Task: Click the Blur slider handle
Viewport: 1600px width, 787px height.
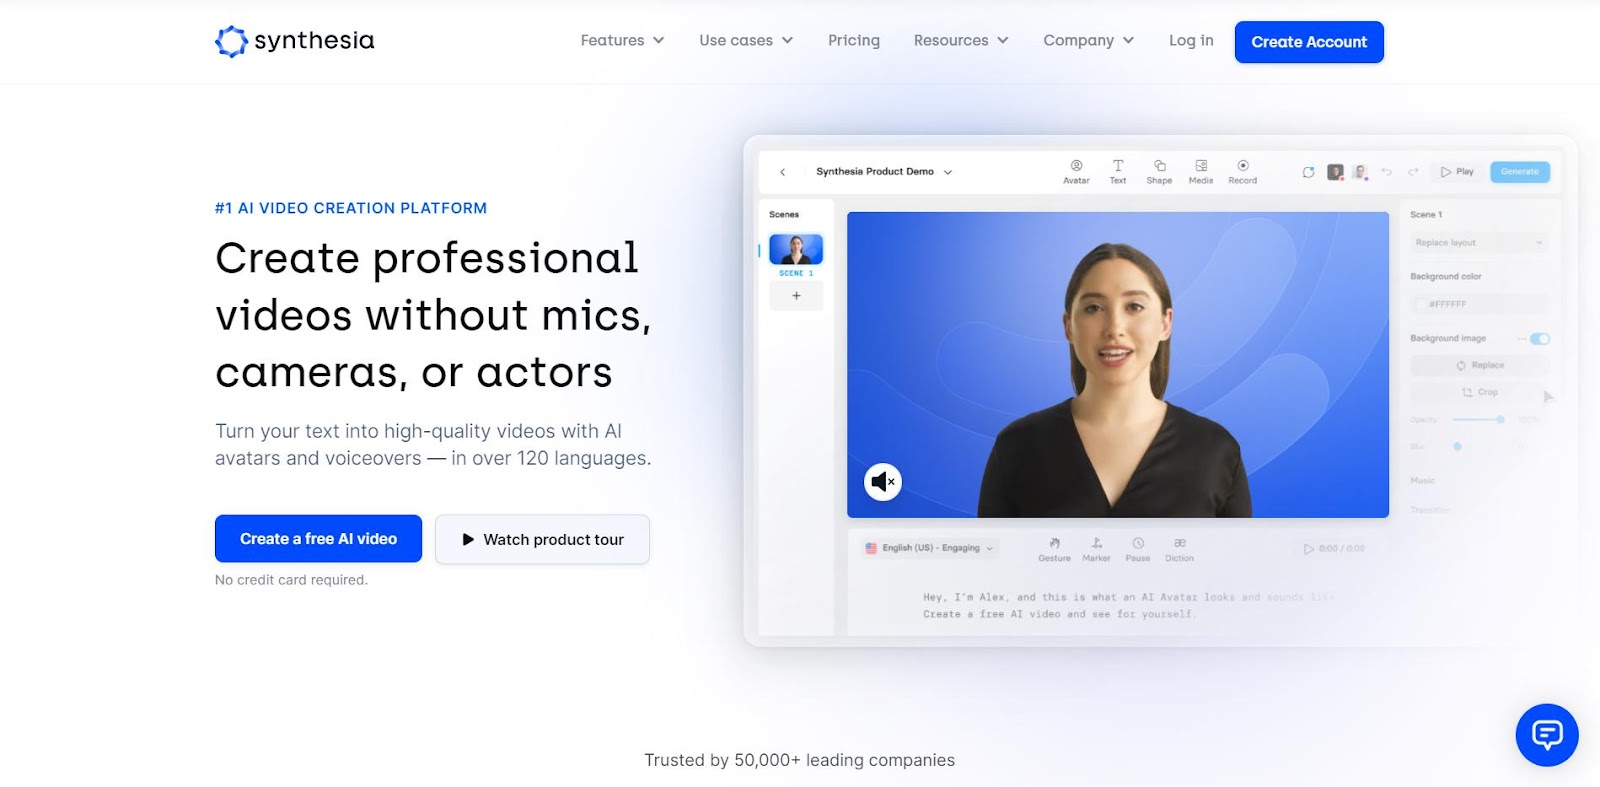Action: click(1457, 447)
